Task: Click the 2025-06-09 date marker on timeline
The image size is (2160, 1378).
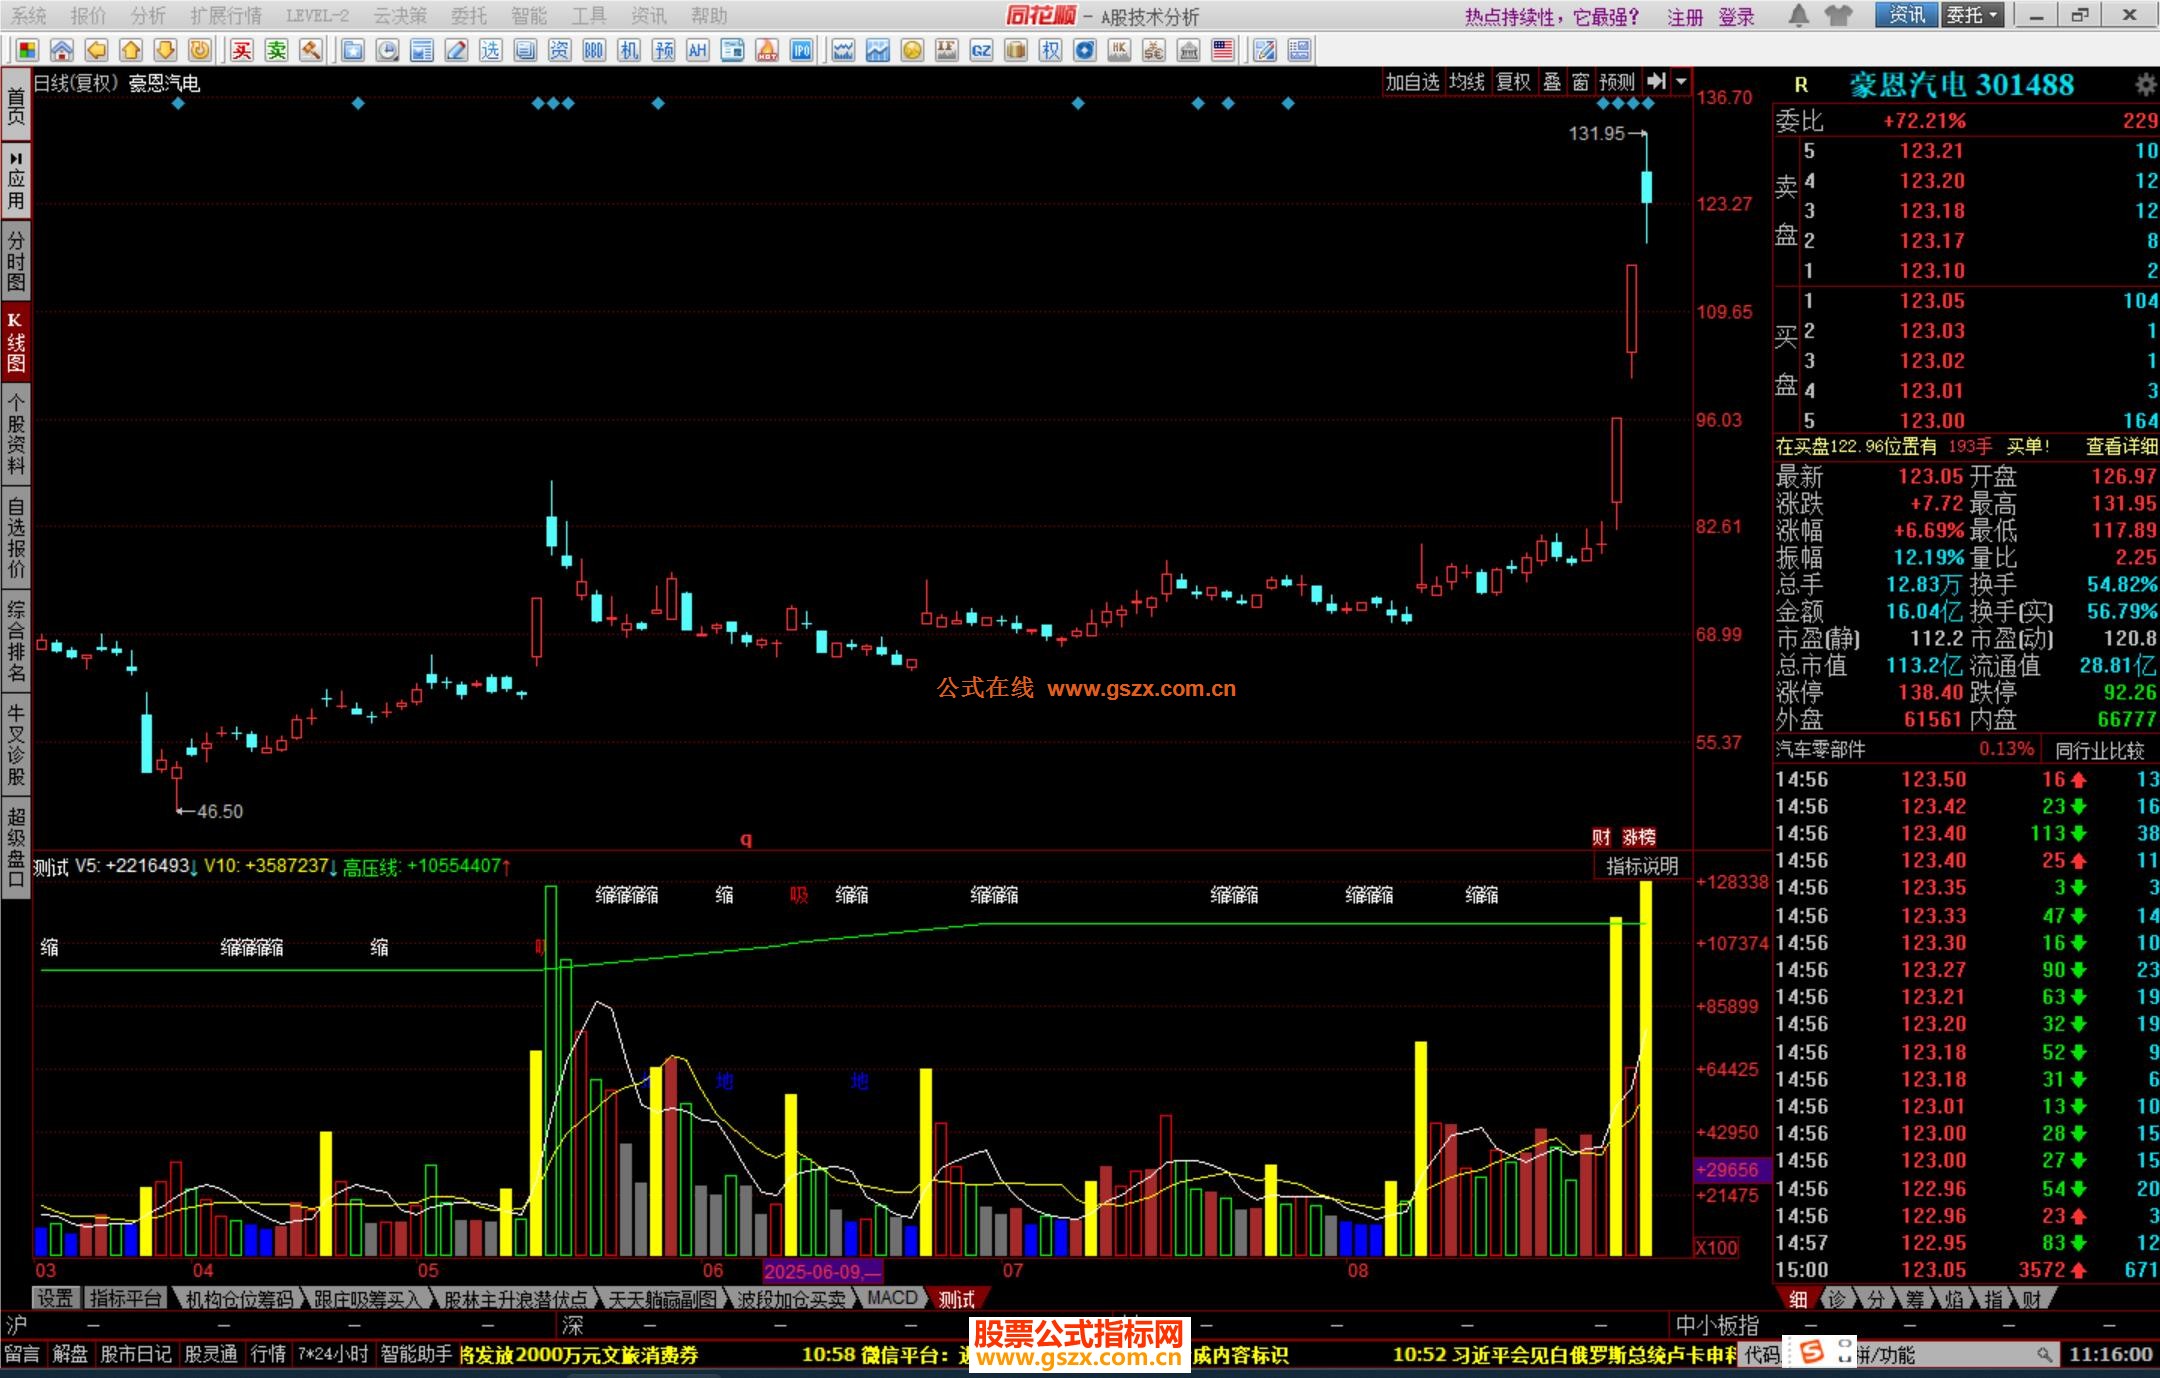Action: [822, 1271]
